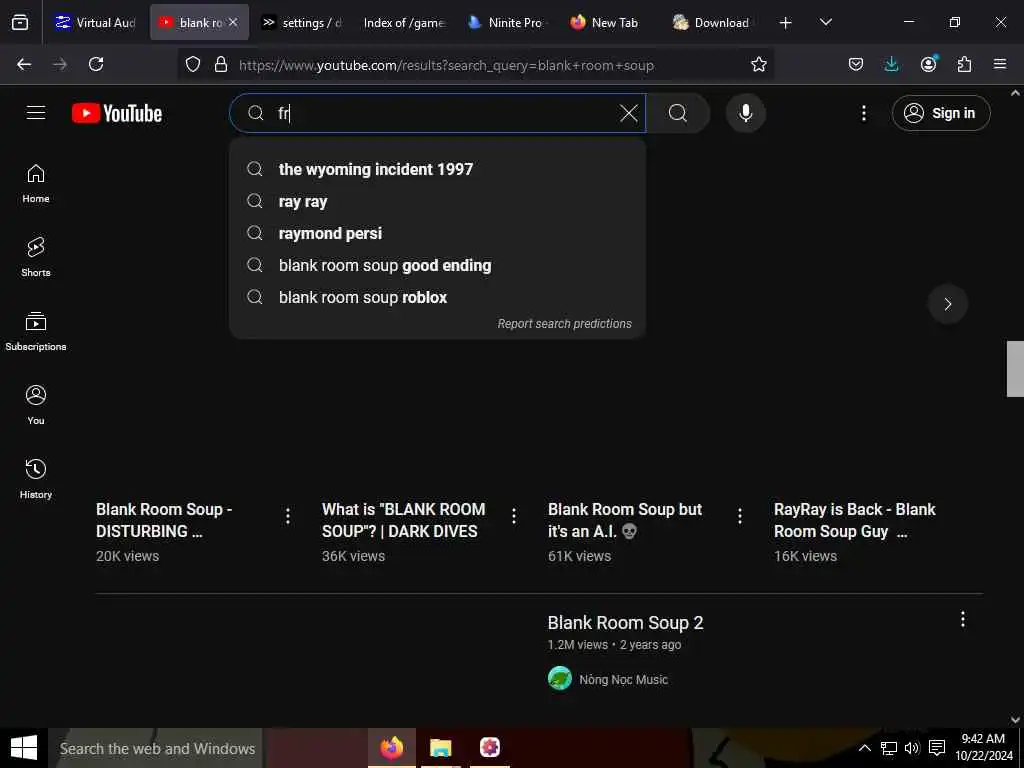This screenshot has height=768, width=1024.
Task: Reload the page
Action: point(96,64)
